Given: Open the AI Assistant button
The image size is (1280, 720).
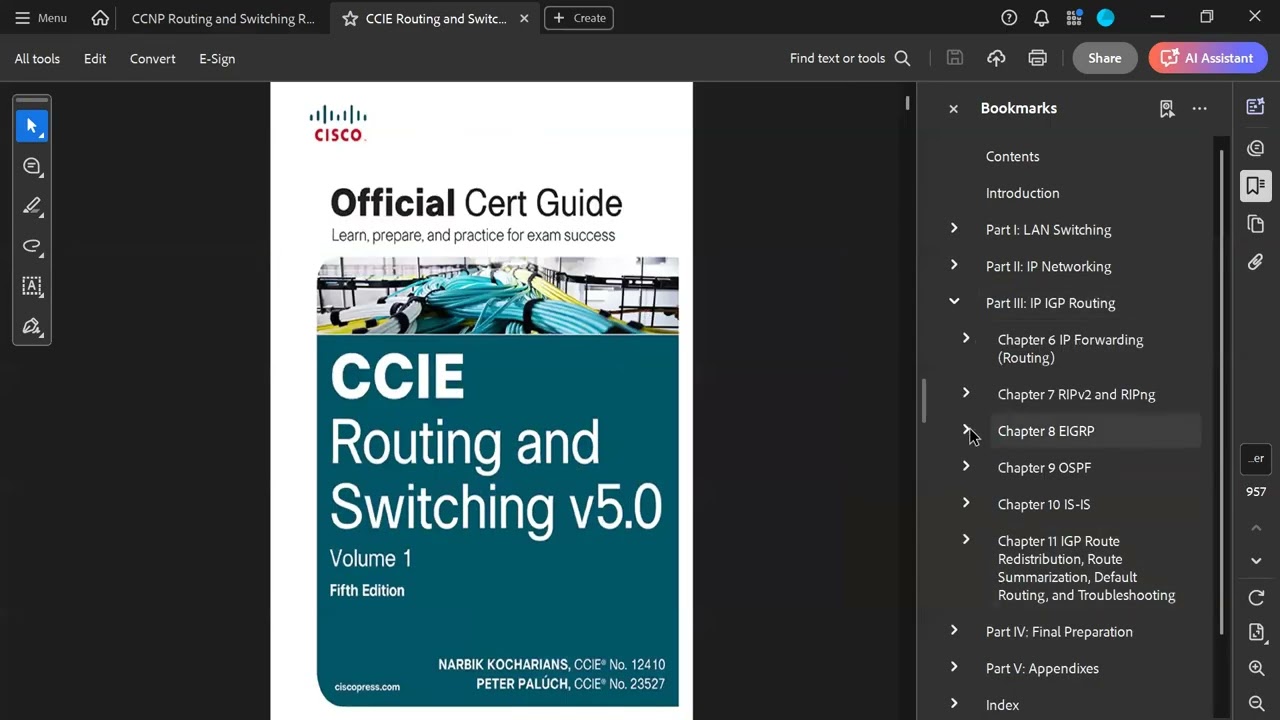Looking at the screenshot, I should (x=1208, y=58).
